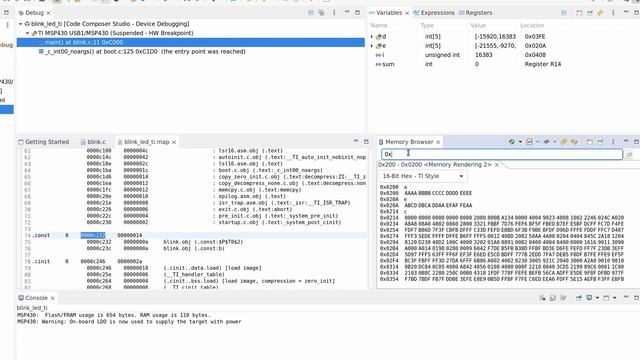The width and height of the screenshot is (640, 360).
Task: Expand variable e in Variables view
Action: 372,46
